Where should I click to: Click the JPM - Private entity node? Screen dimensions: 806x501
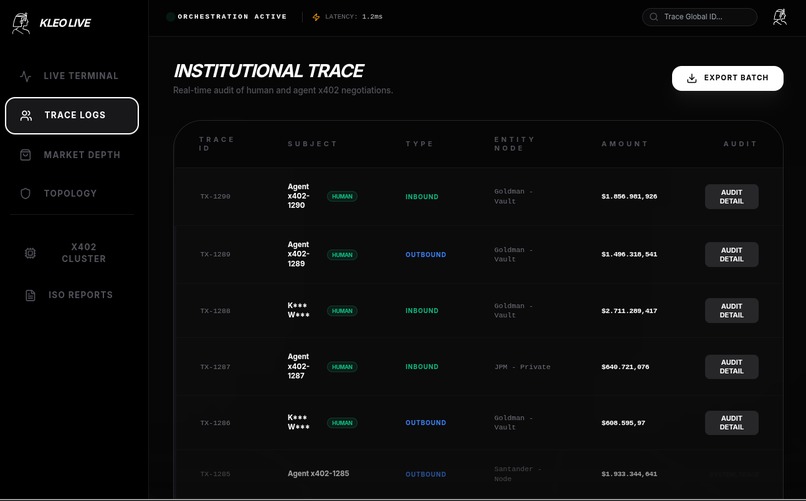pyautogui.click(x=522, y=367)
